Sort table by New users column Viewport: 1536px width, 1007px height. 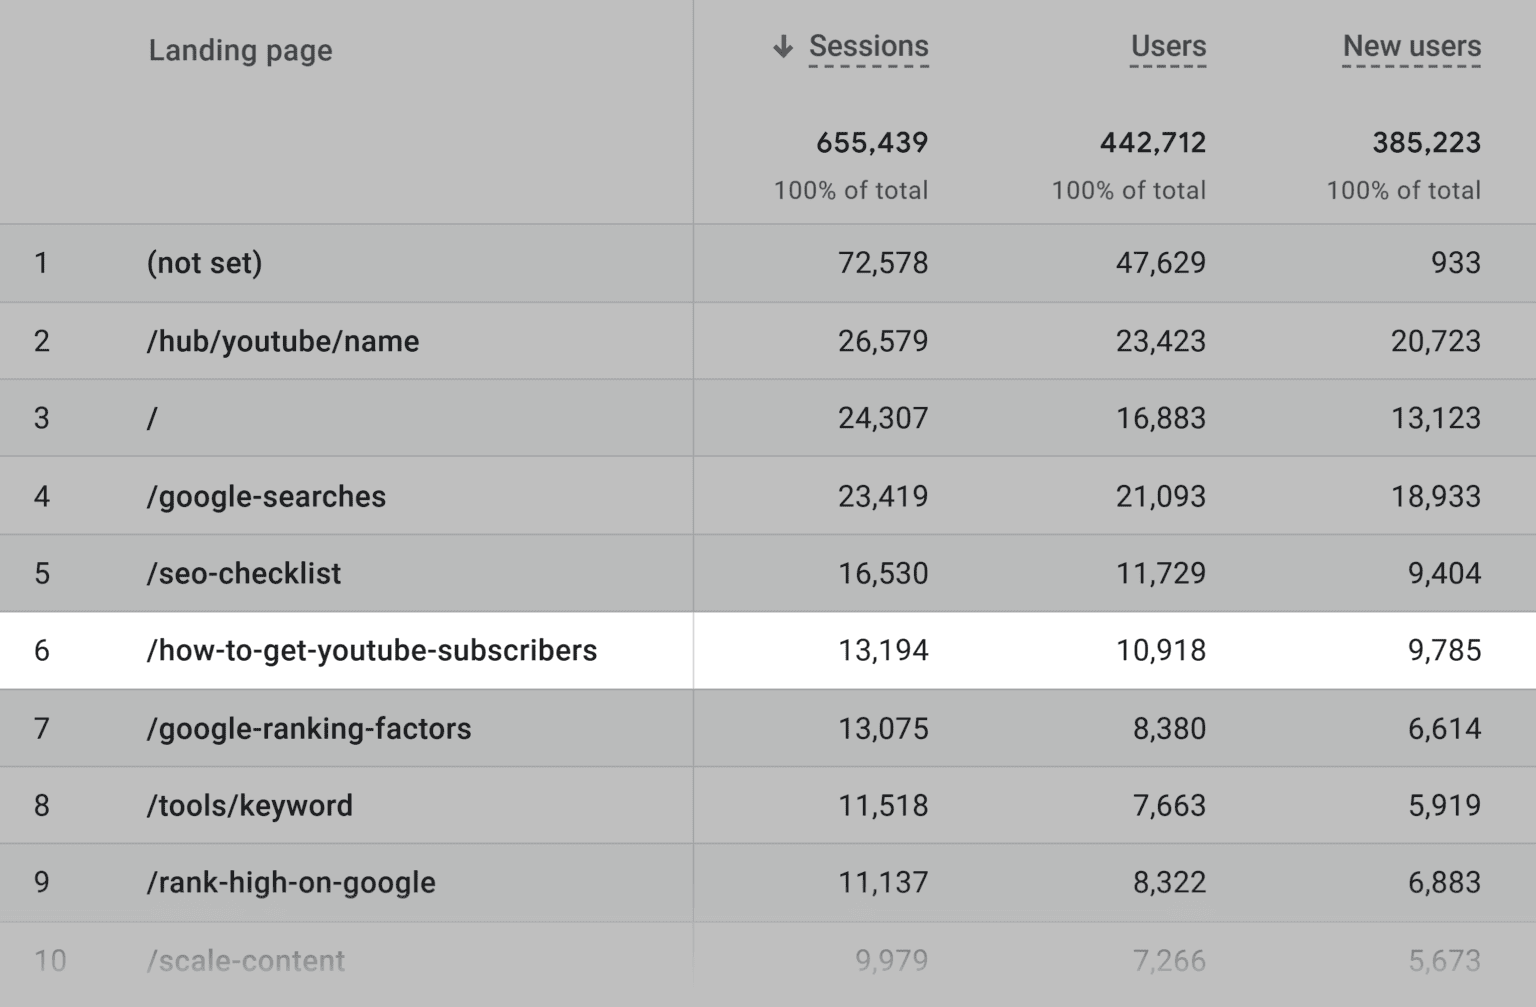(1411, 46)
